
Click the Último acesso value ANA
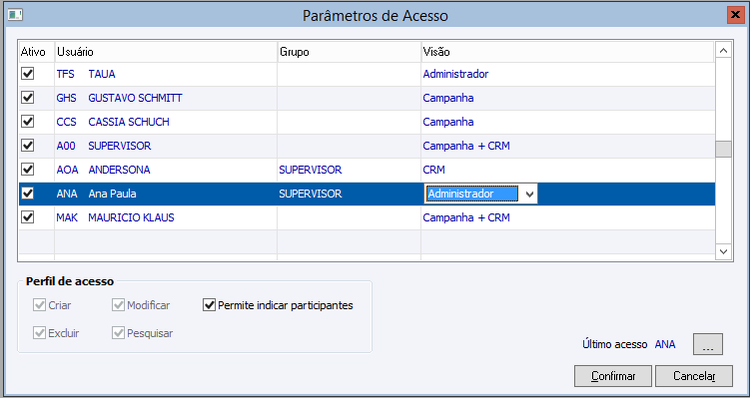(x=665, y=344)
